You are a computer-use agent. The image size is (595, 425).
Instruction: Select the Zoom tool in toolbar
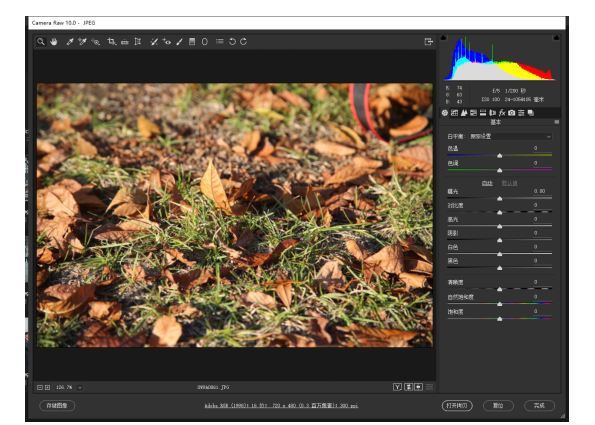tap(41, 41)
